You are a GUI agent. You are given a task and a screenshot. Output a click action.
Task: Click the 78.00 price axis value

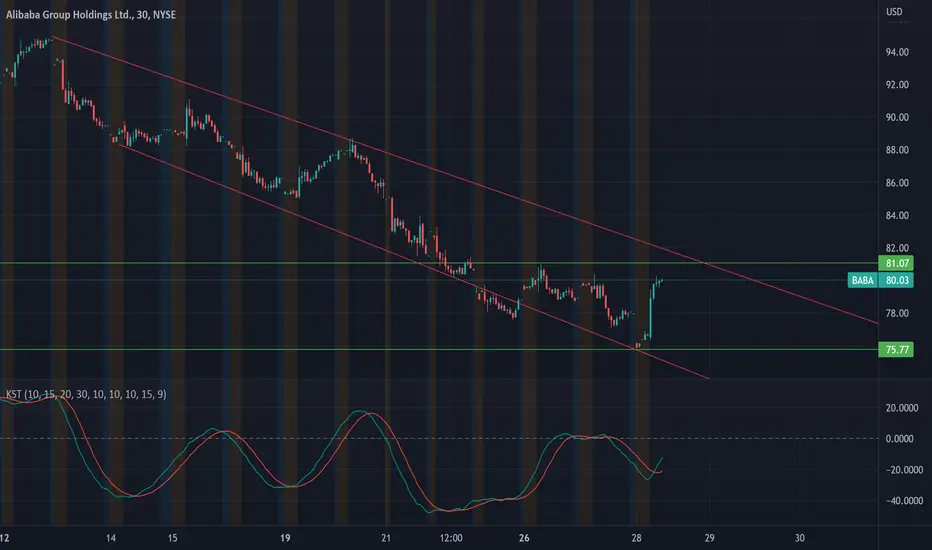[x=897, y=313]
